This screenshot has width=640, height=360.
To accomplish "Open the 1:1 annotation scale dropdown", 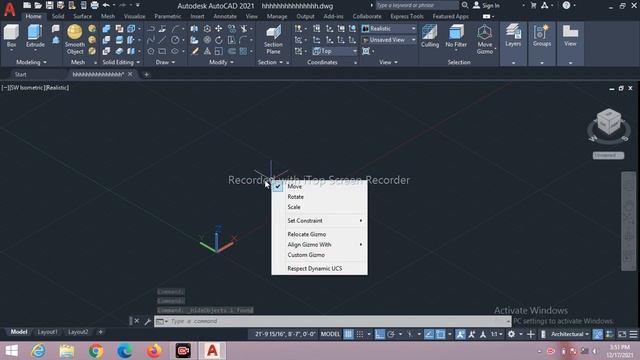I will pos(496,334).
